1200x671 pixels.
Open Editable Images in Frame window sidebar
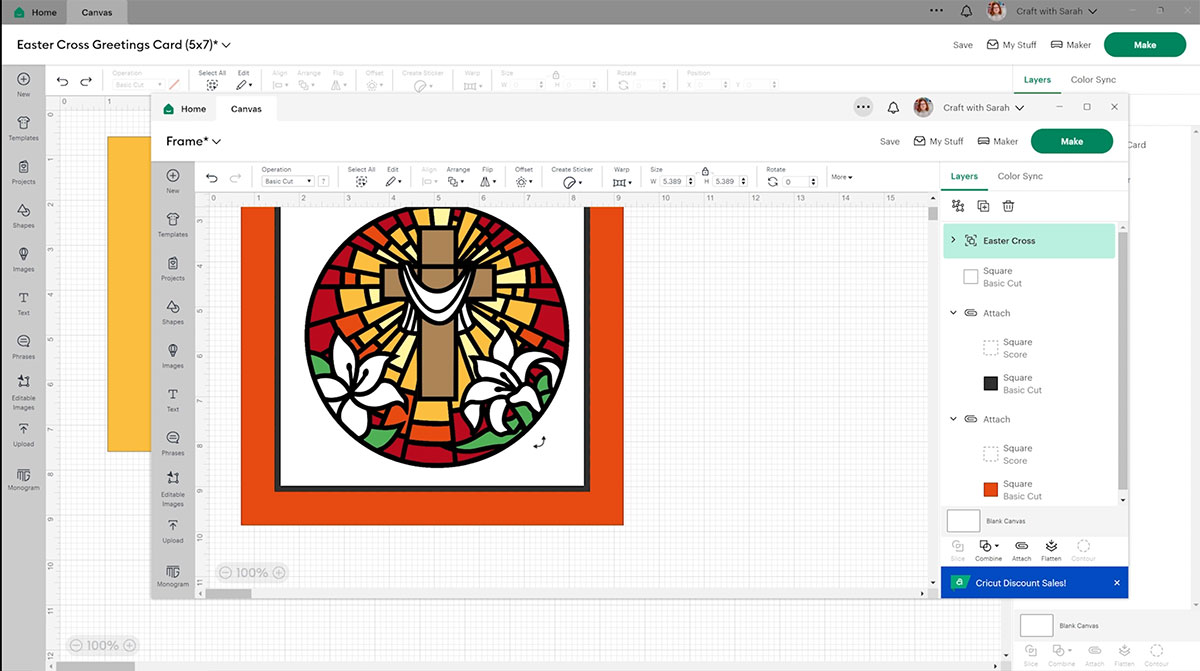tap(173, 489)
